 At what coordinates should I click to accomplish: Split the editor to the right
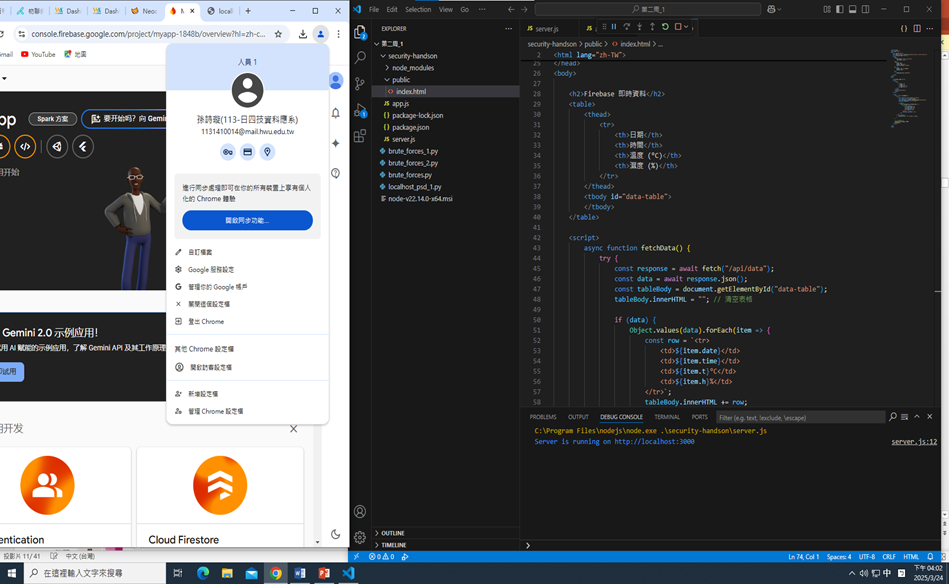pyautogui.click(x=917, y=28)
